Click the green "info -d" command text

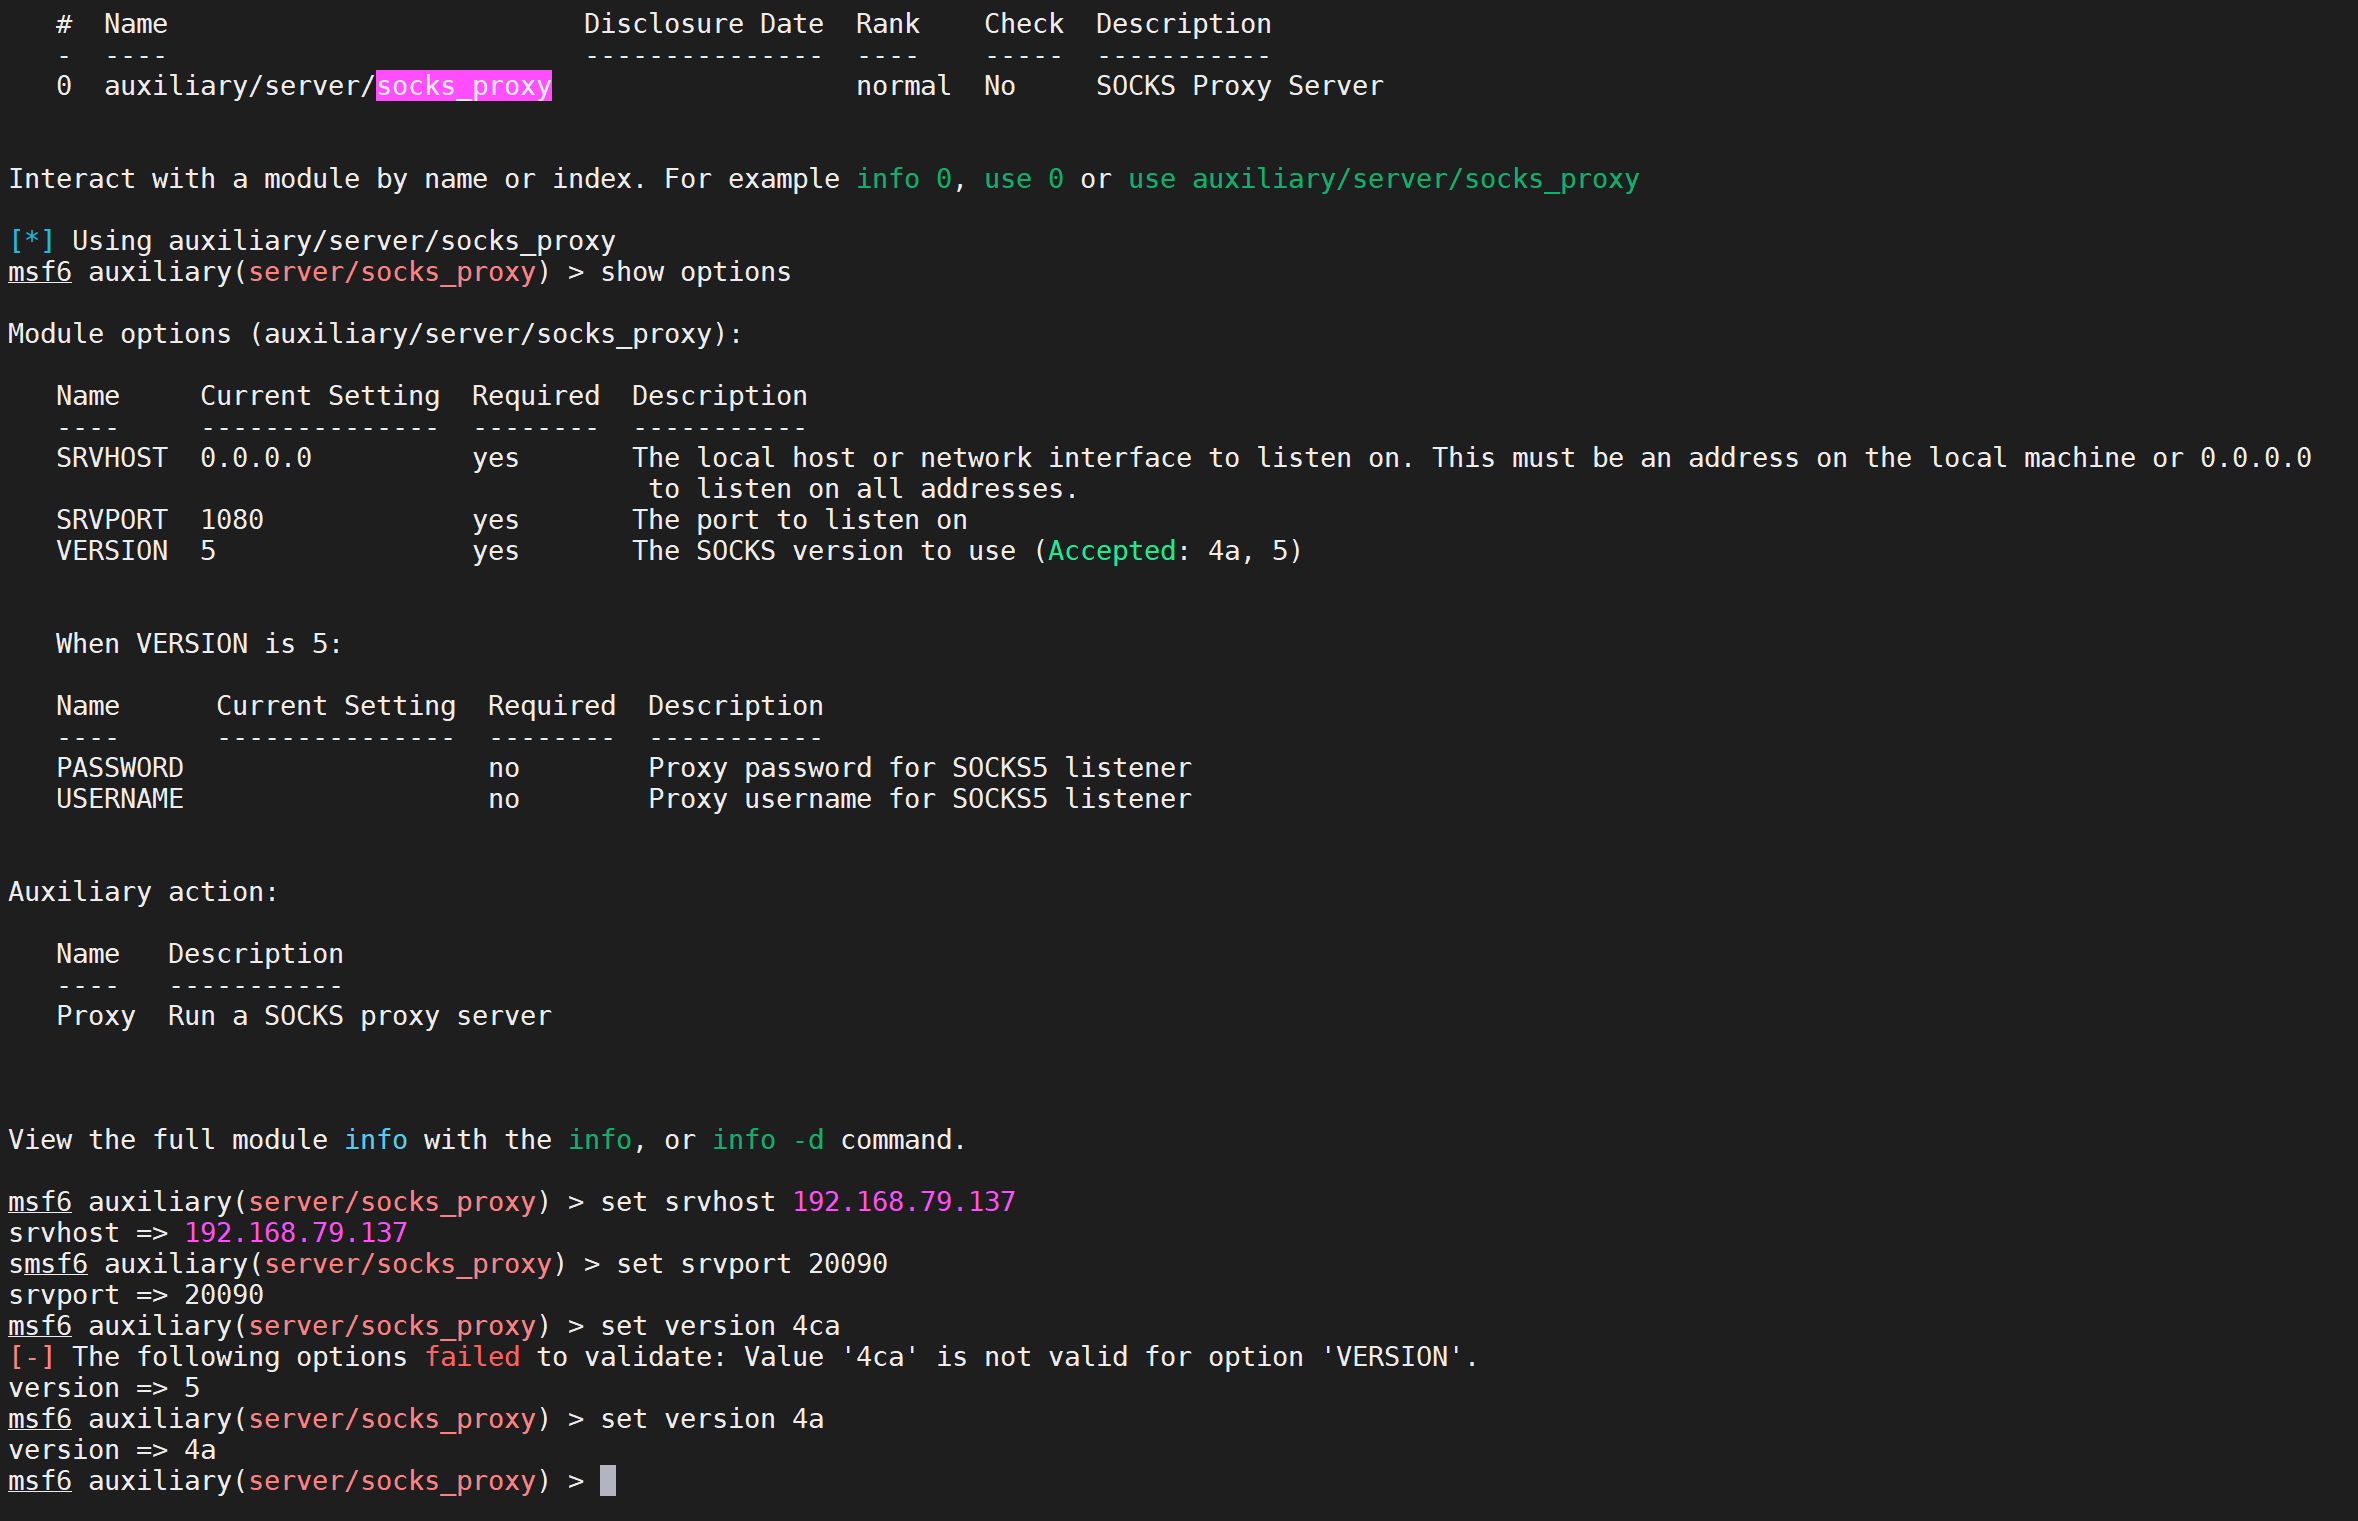click(x=768, y=1140)
